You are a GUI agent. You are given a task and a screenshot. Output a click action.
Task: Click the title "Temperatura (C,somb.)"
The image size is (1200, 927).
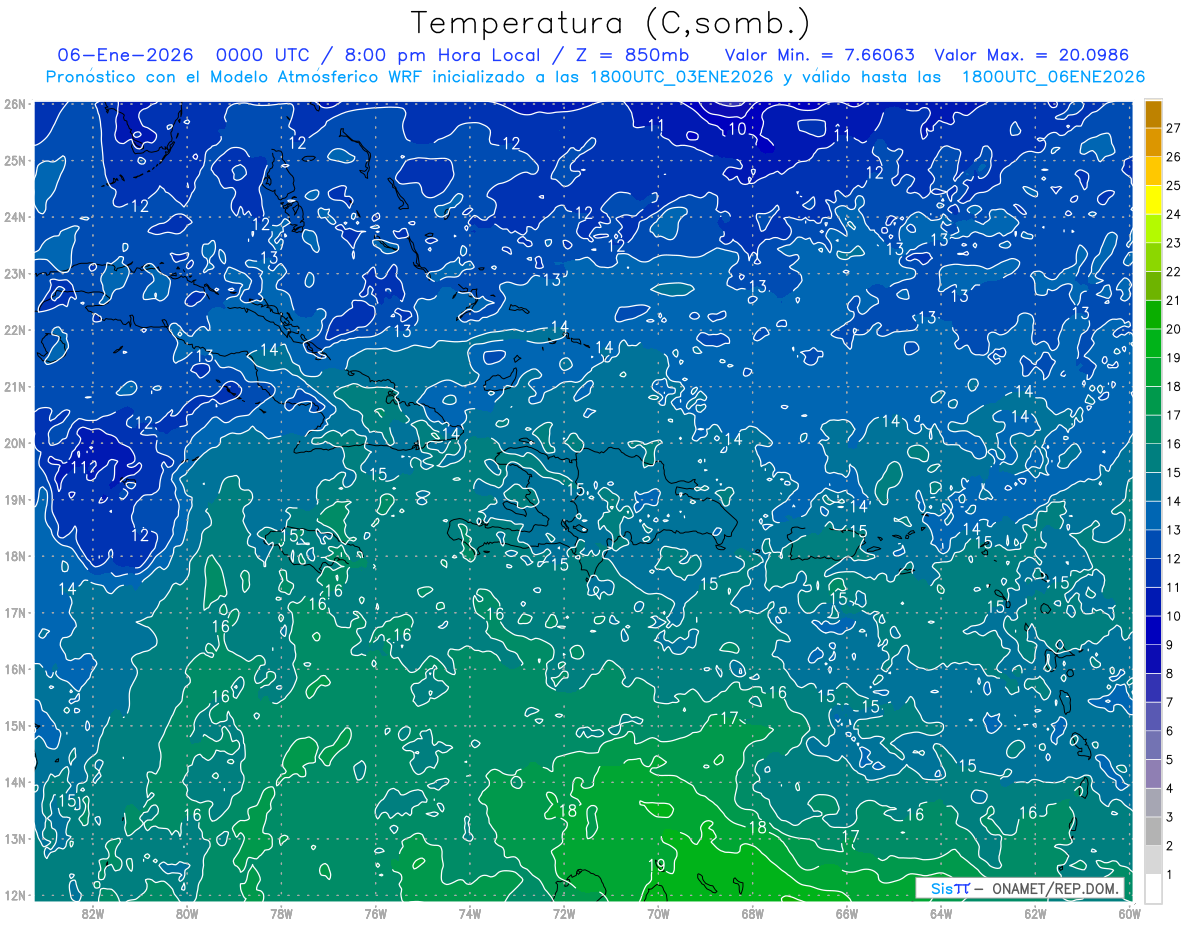(x=610, y=23)
